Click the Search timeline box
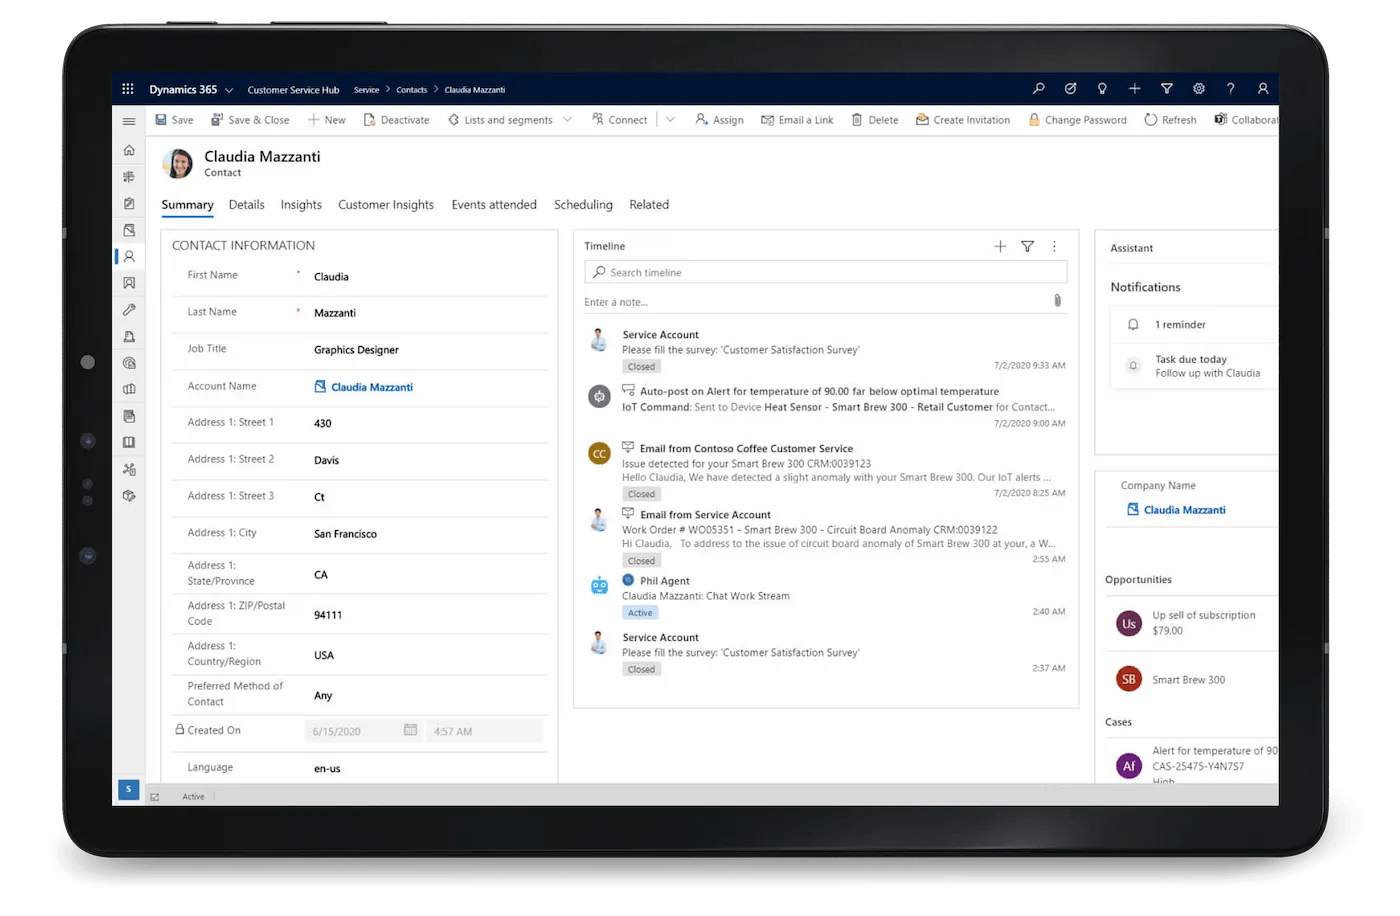This screenshot has height=916, width=1400. (826, 272)
